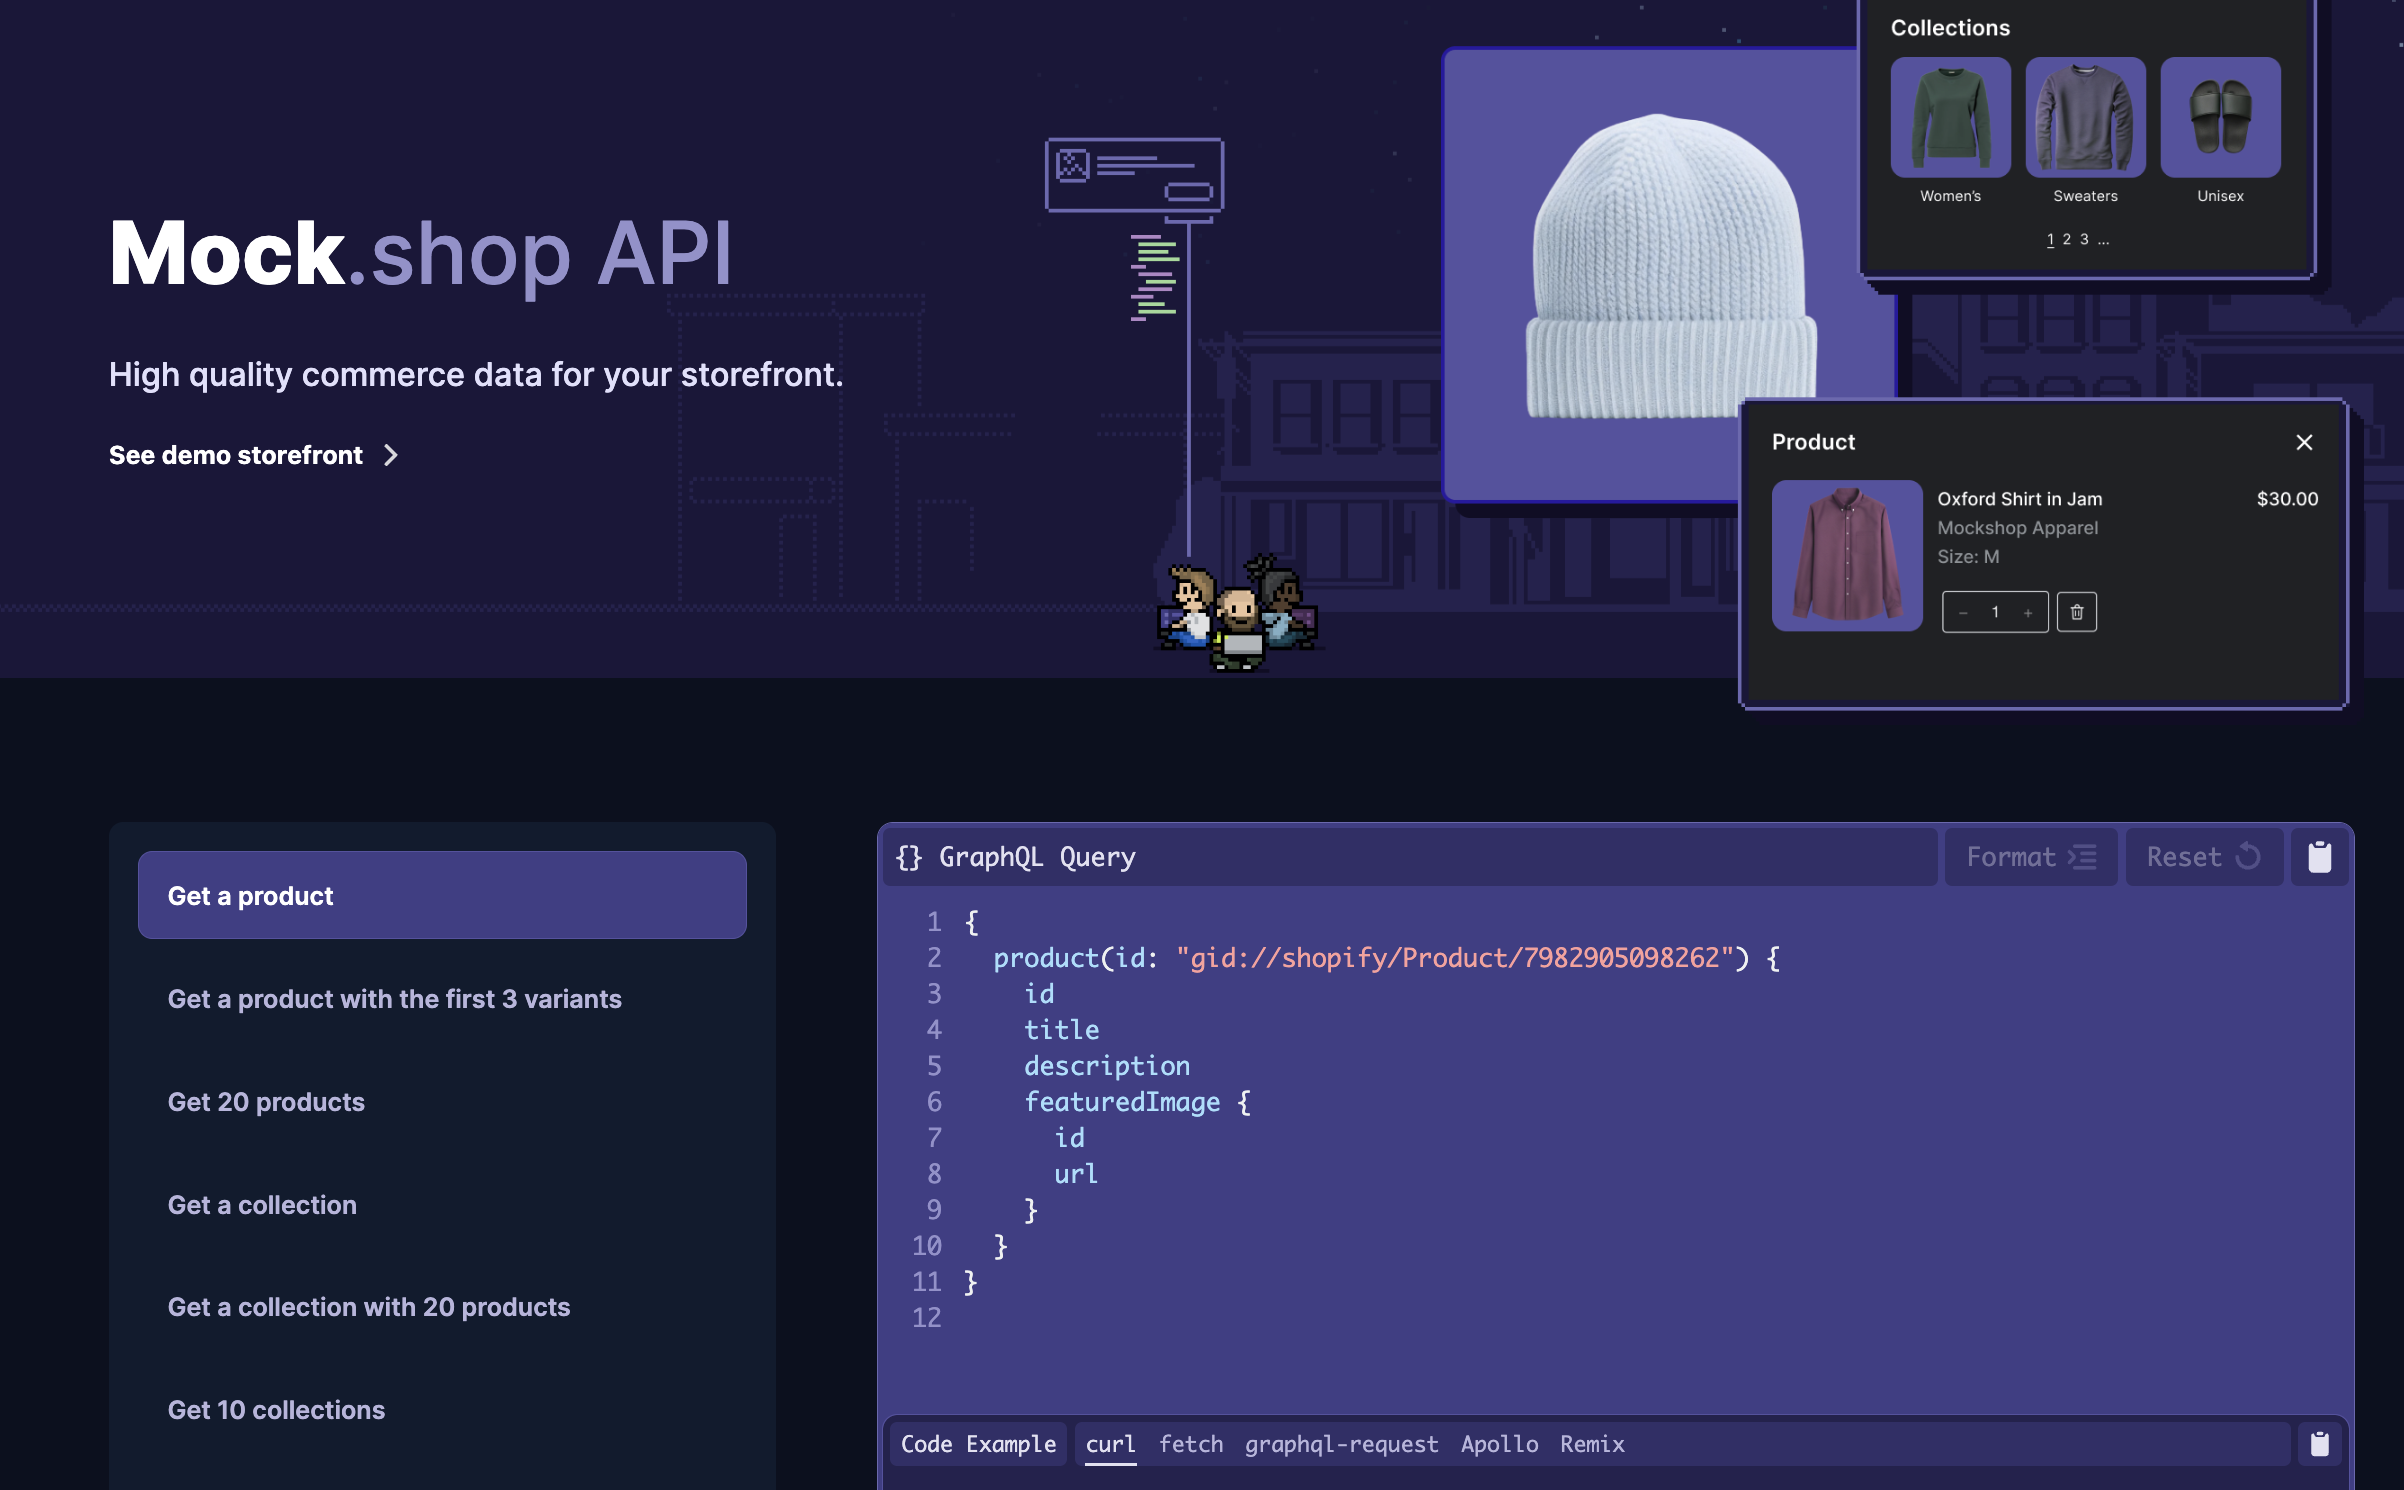
Task: Click the pixel-art developers illustration
Action: coord(1238,612)
